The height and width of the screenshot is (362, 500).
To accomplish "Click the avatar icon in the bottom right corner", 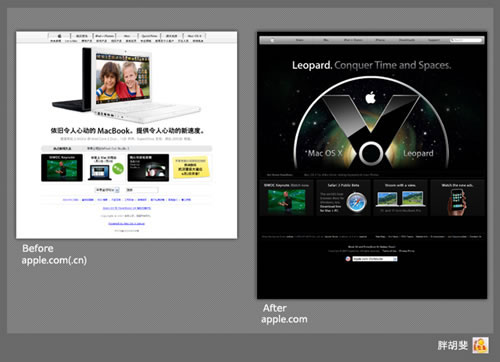I will coord(480,345).
